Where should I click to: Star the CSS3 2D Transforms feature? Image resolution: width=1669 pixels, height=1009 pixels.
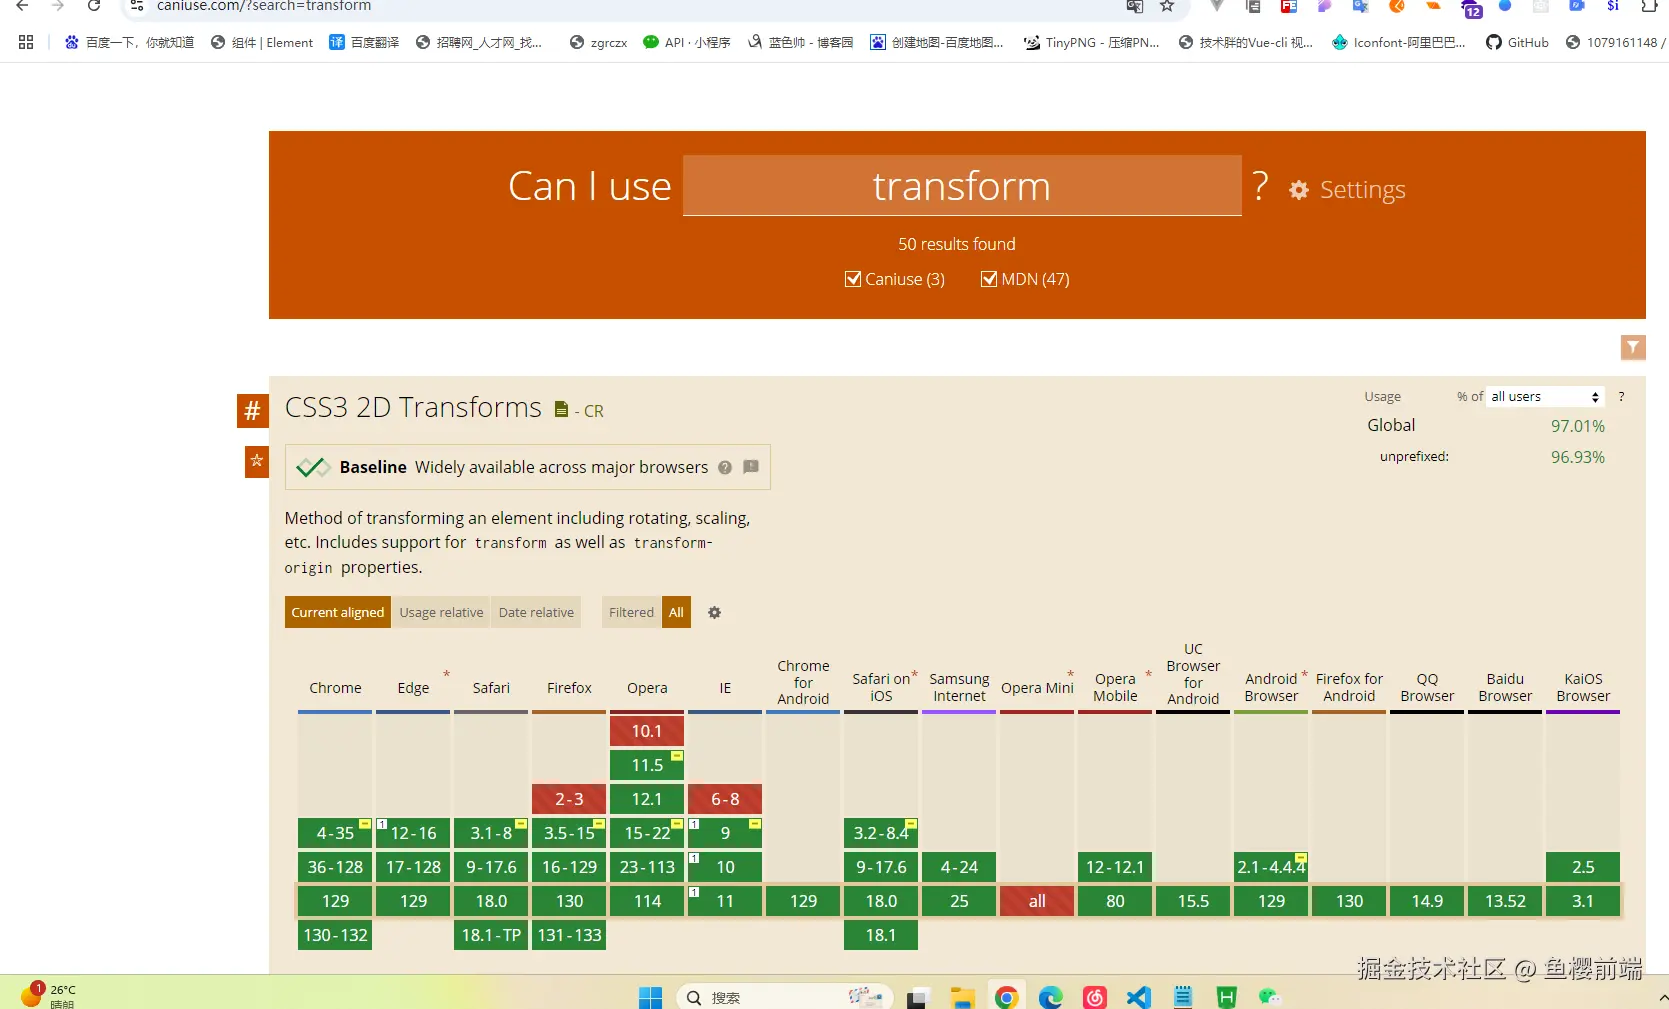(257, 461)
